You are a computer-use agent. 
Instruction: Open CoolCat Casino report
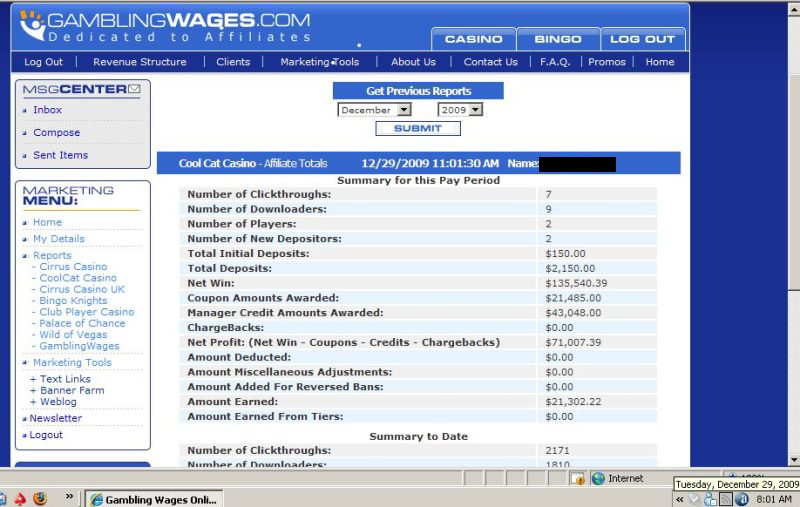pos(78,278)
